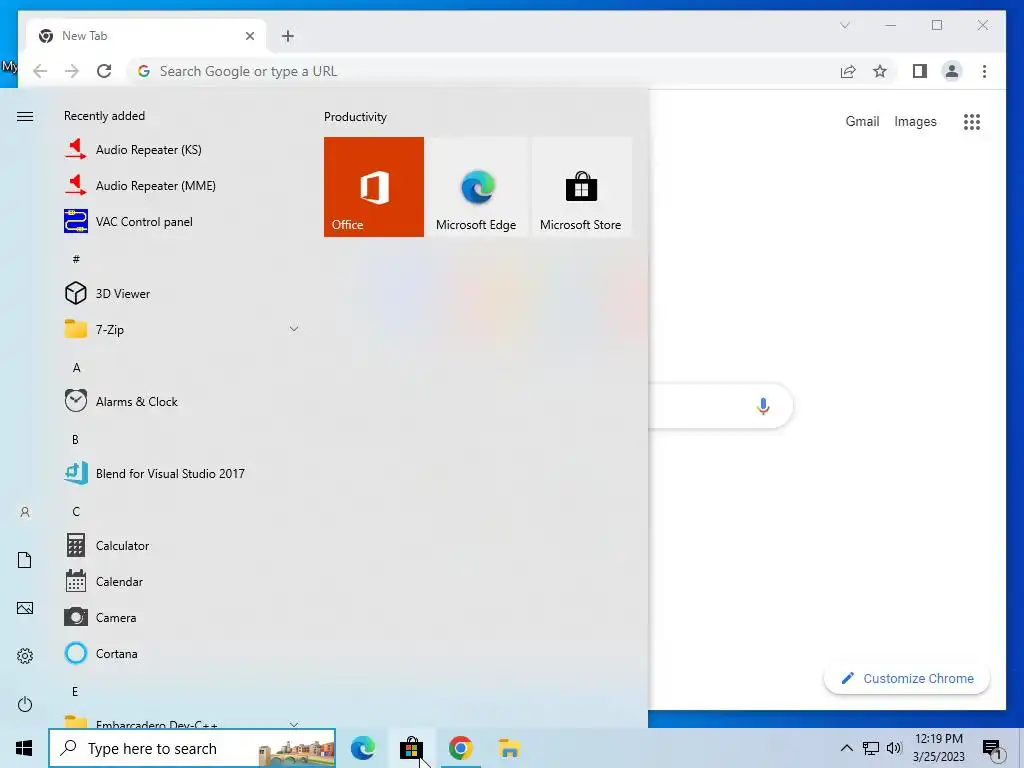The width and height of the screenshot is (1024, 768).
Task: Open Gmail link
Action: click(862, 121)
